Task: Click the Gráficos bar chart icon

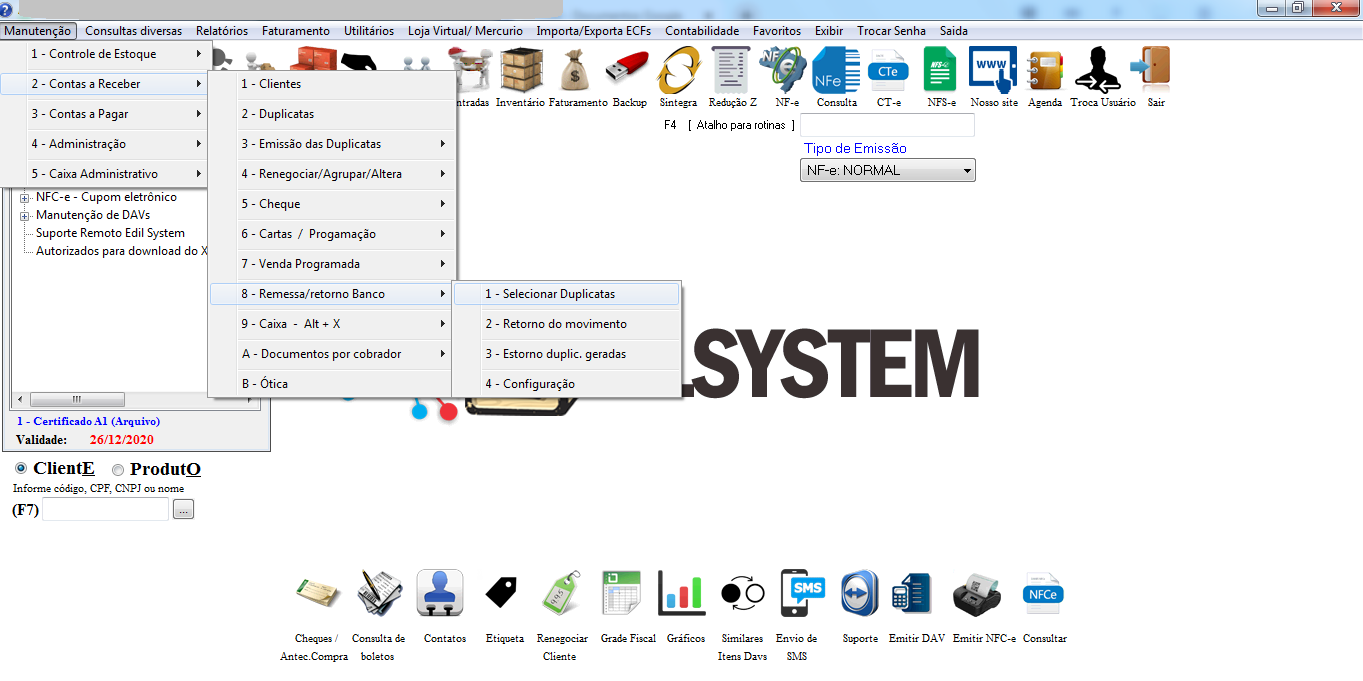Action: [x=681, y=594]
